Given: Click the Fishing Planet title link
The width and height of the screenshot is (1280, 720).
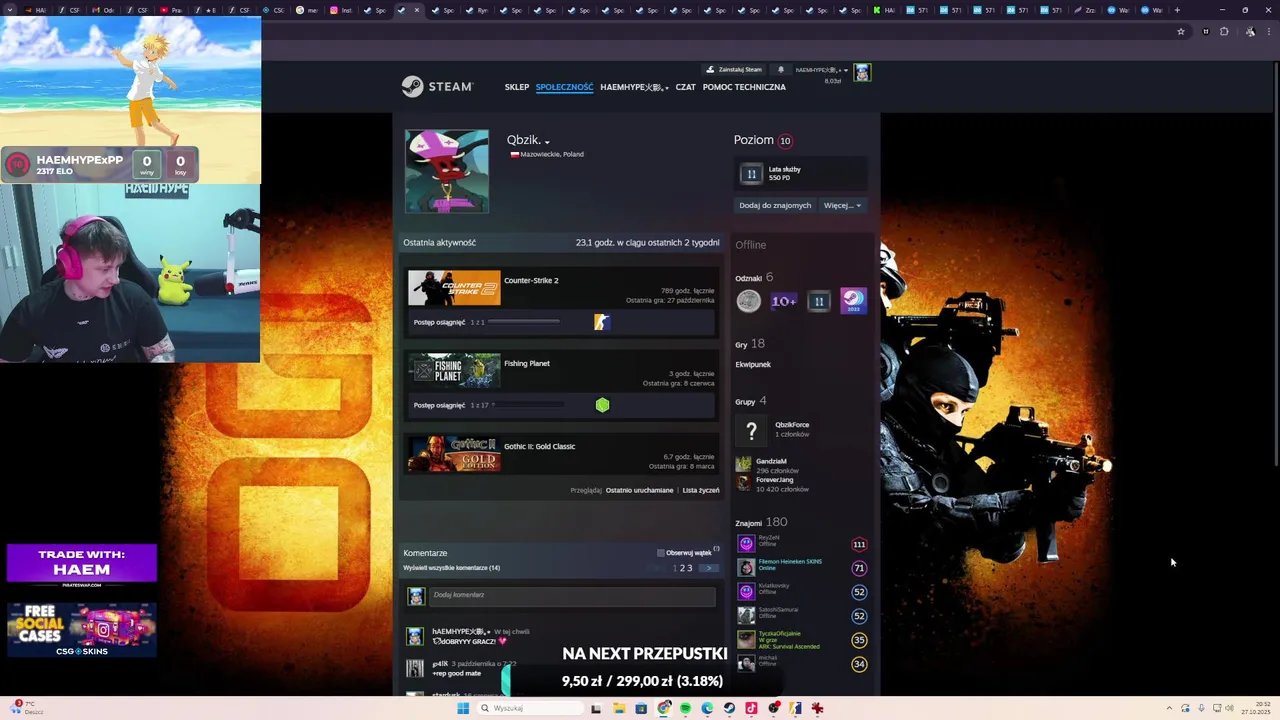Looking at the screenshot, I should [x=527, y=364].
